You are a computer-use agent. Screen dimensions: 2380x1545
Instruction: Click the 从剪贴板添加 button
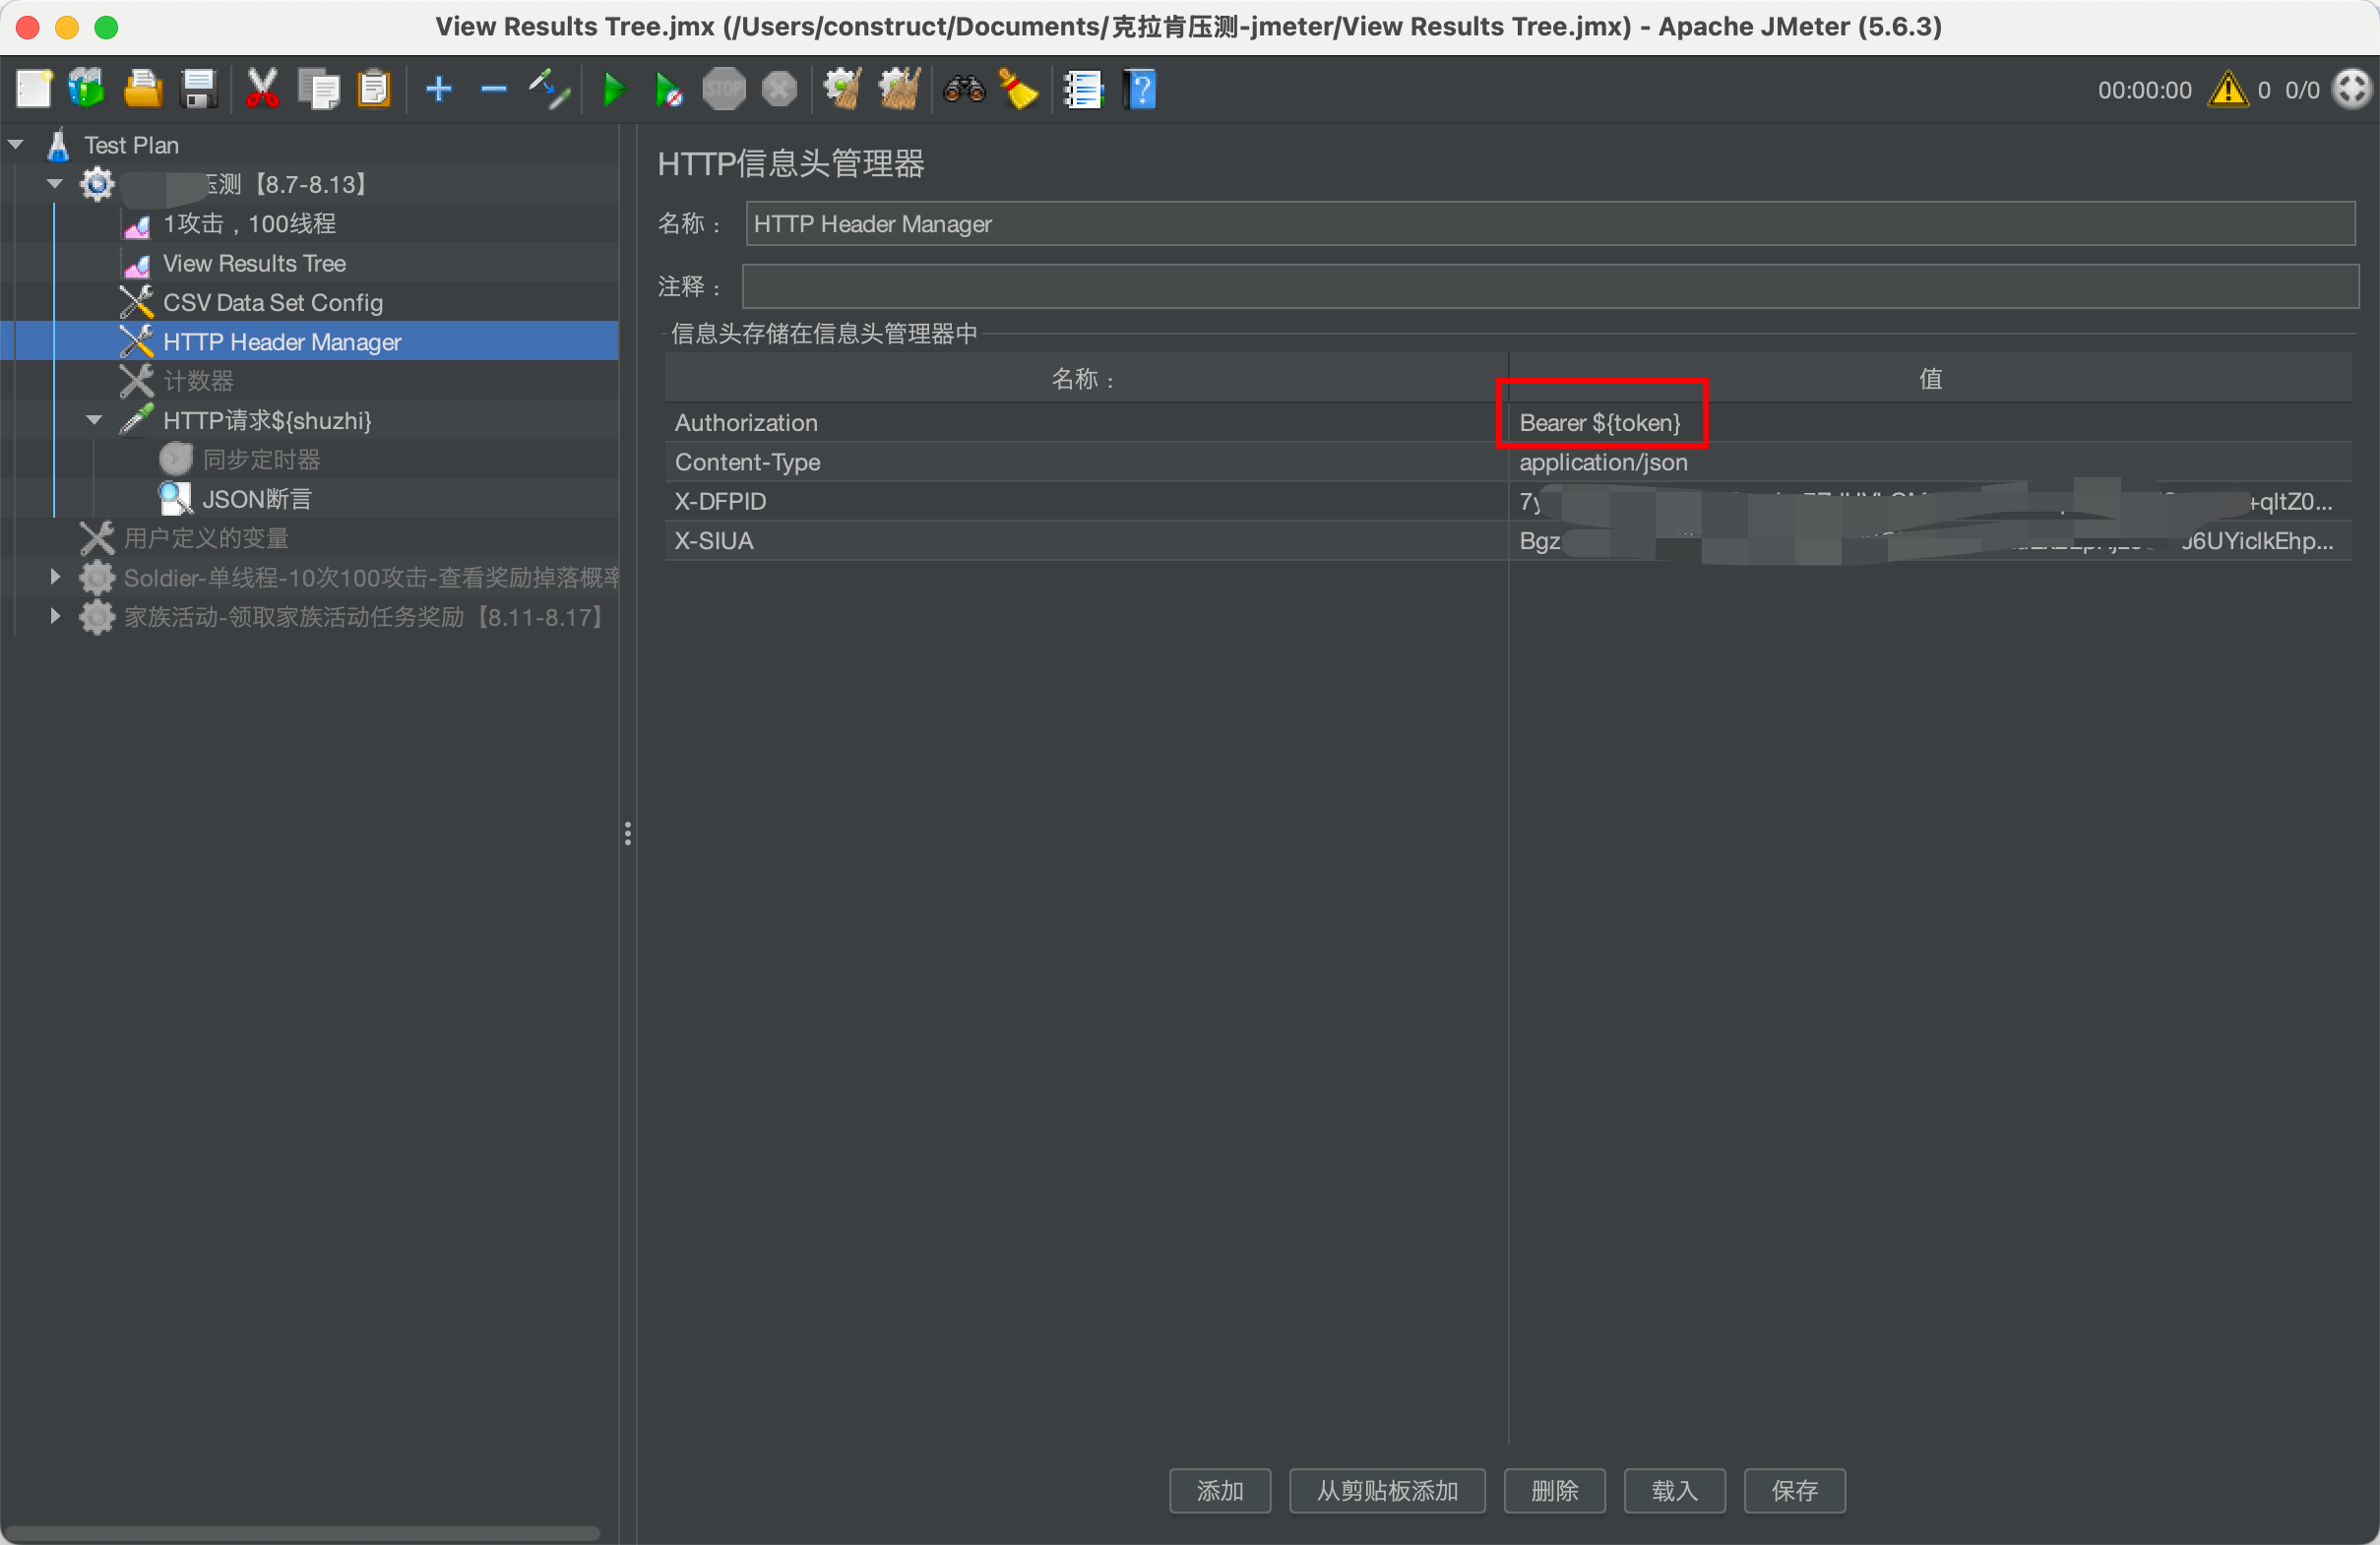coord(1387,1491)
